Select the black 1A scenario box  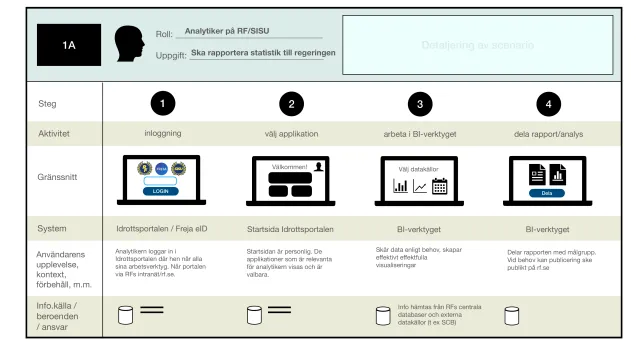tap(69, 45)
